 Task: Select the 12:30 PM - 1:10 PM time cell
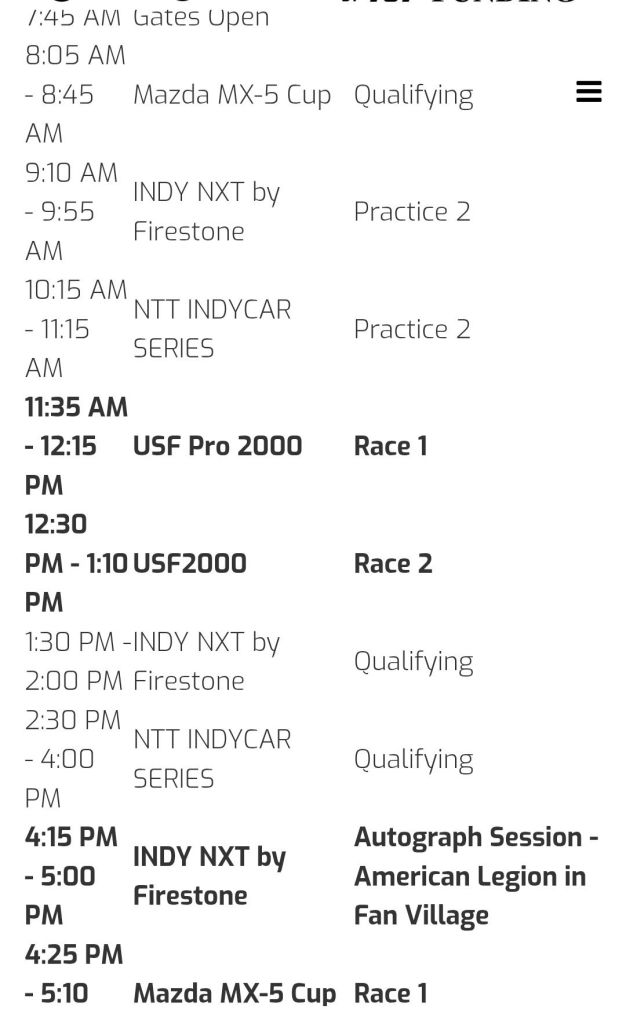[75, 563]
